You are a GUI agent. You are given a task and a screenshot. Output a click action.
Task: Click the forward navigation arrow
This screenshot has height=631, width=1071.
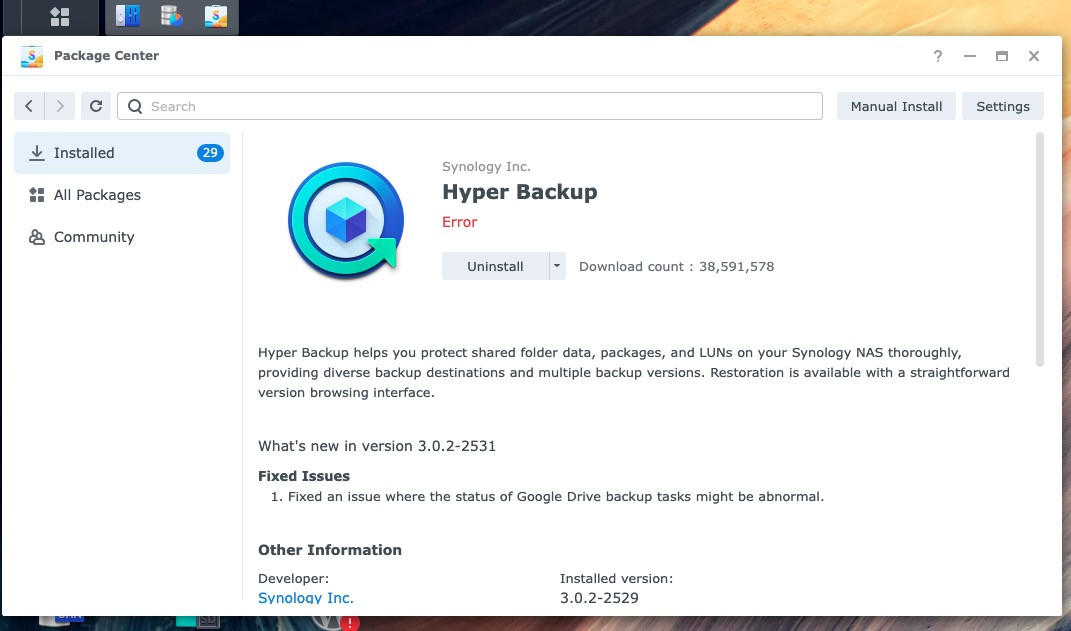pyautogui.click(x=61, y=106)
